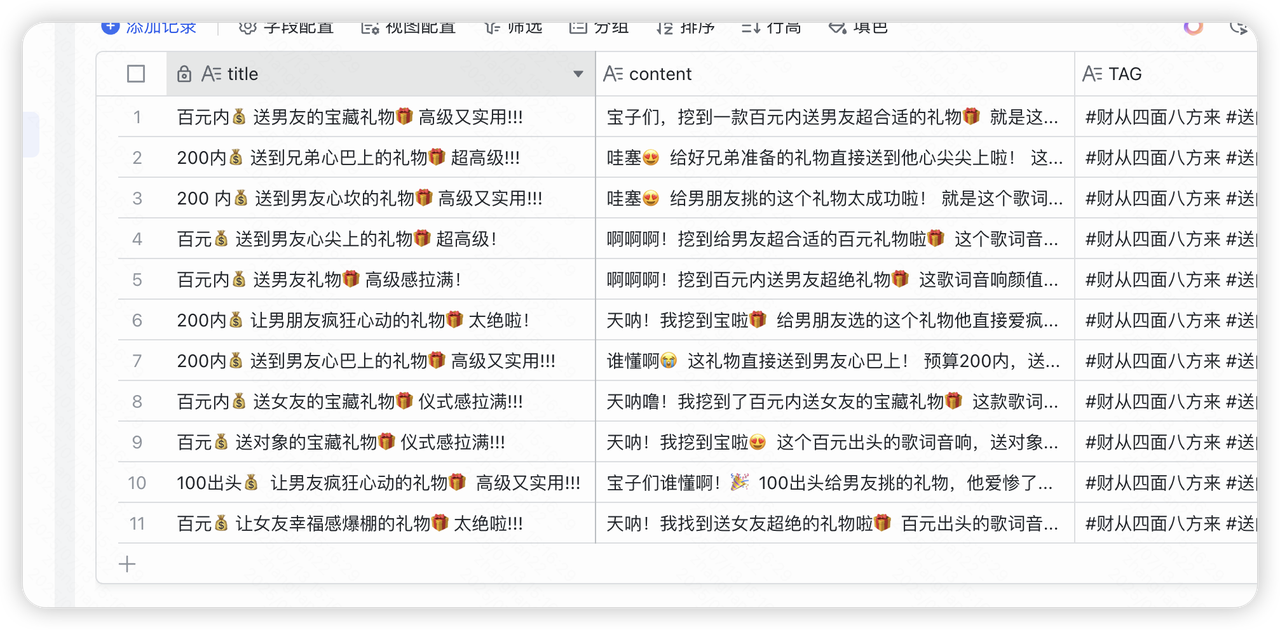
Task: Open 字段配置 field settings in toolbar
Action: coord(286,27)
